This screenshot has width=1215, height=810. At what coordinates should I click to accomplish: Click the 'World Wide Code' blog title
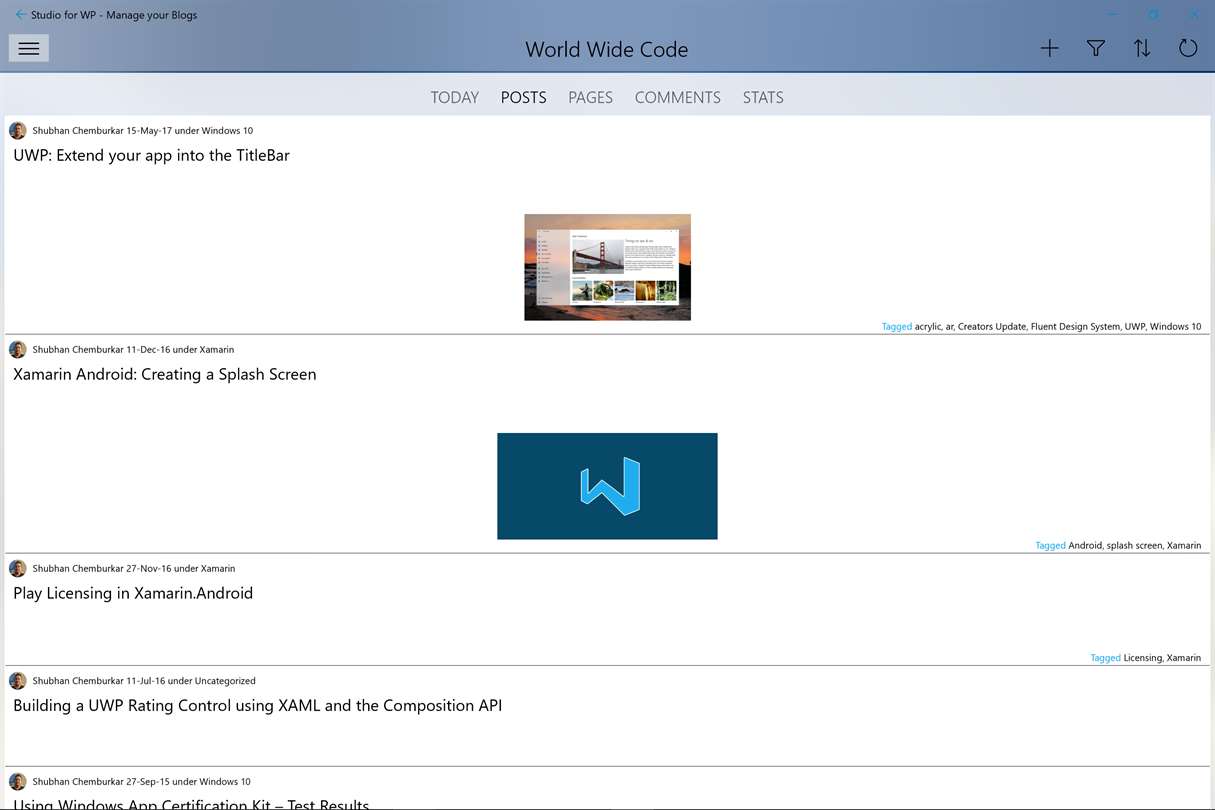click(x=607, y=49)
